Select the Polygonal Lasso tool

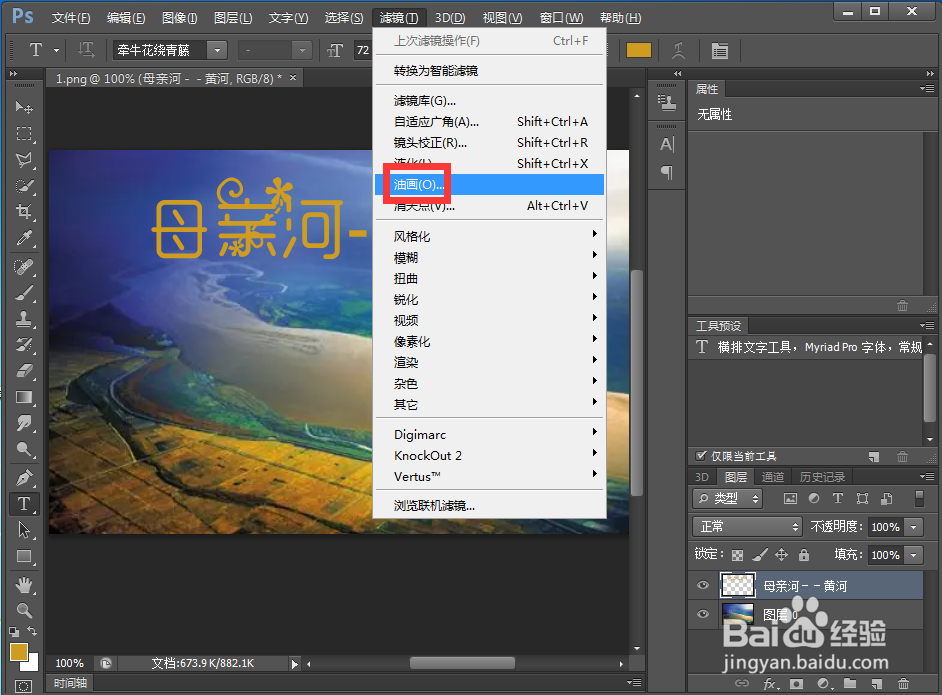[x=24, y=160]
